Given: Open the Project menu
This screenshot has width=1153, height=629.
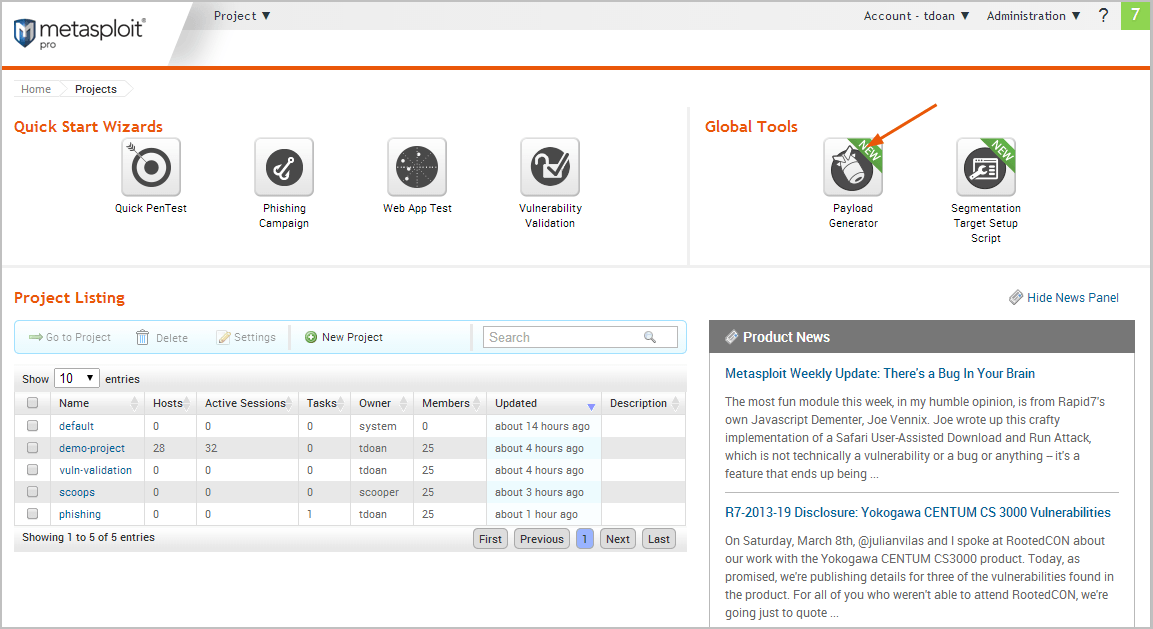Looking at the screenshot, I should (x=242, y=16).
